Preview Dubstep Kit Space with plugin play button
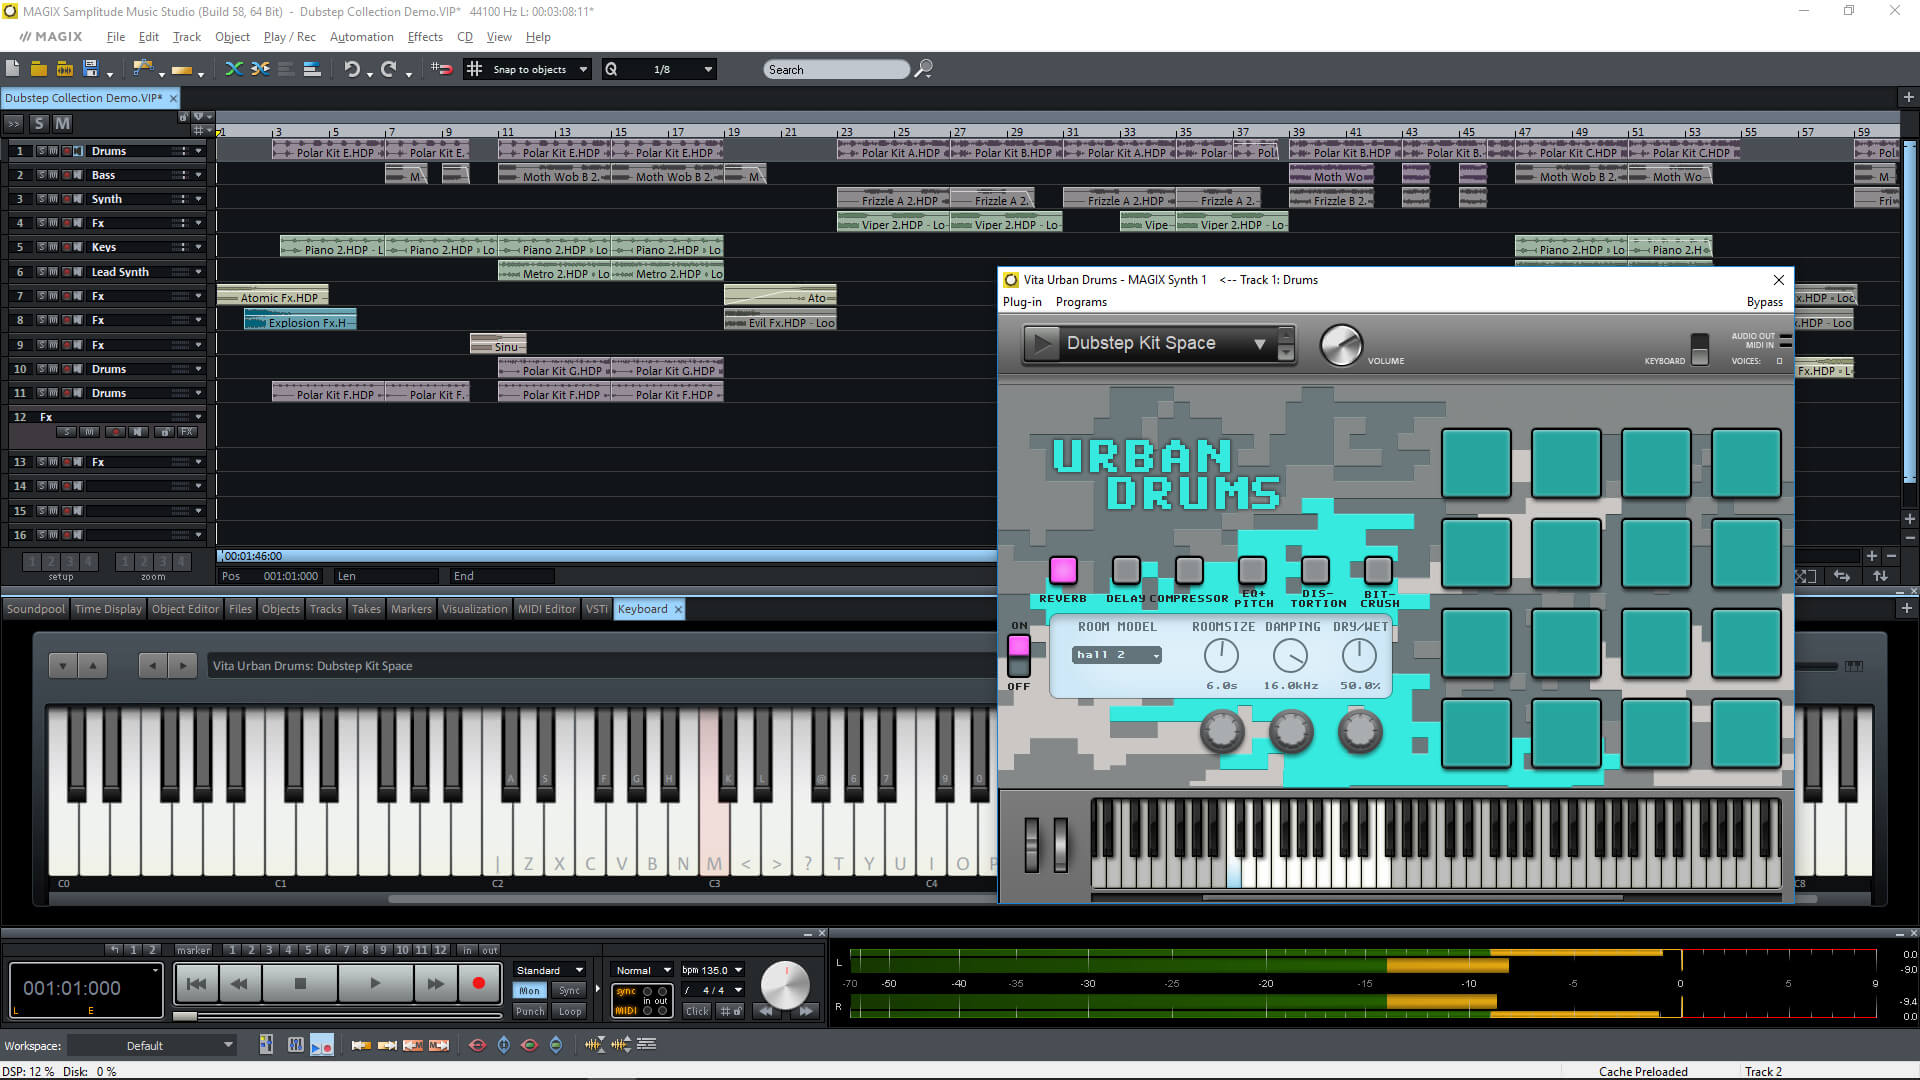The width and height of the screenshot is (1920, 1080). pos(1042,344)
